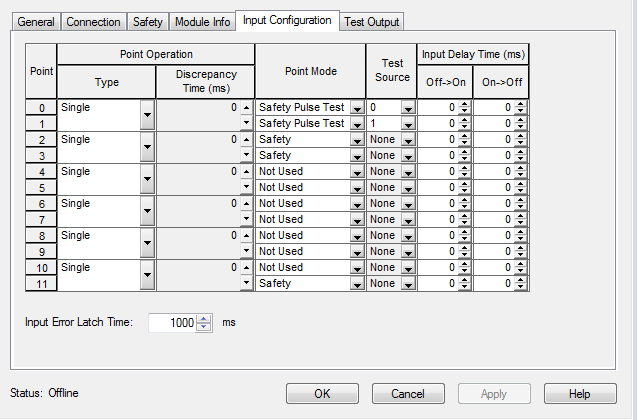Expand Test Source dropdown for point 1
637x420 pixels.
[x=407, y=123]
